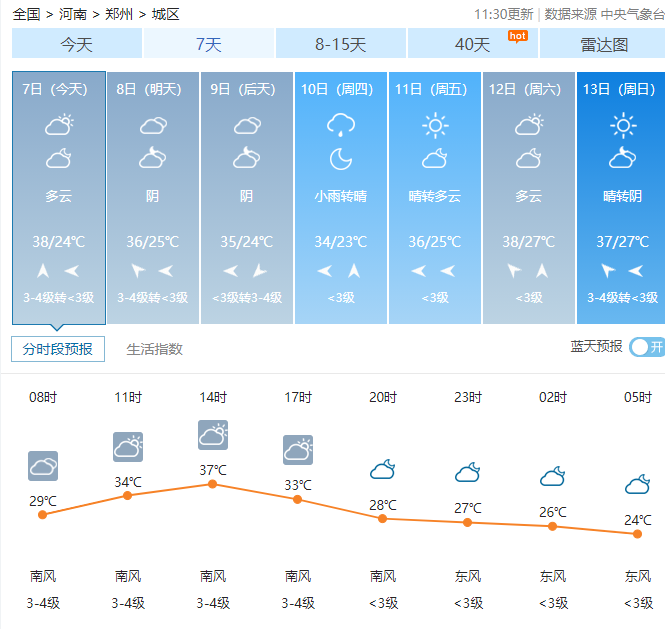Click the 小雨转晴 weather description
Image resolution: width=665 pixels, height=629 pixels.
click(341, 196)
